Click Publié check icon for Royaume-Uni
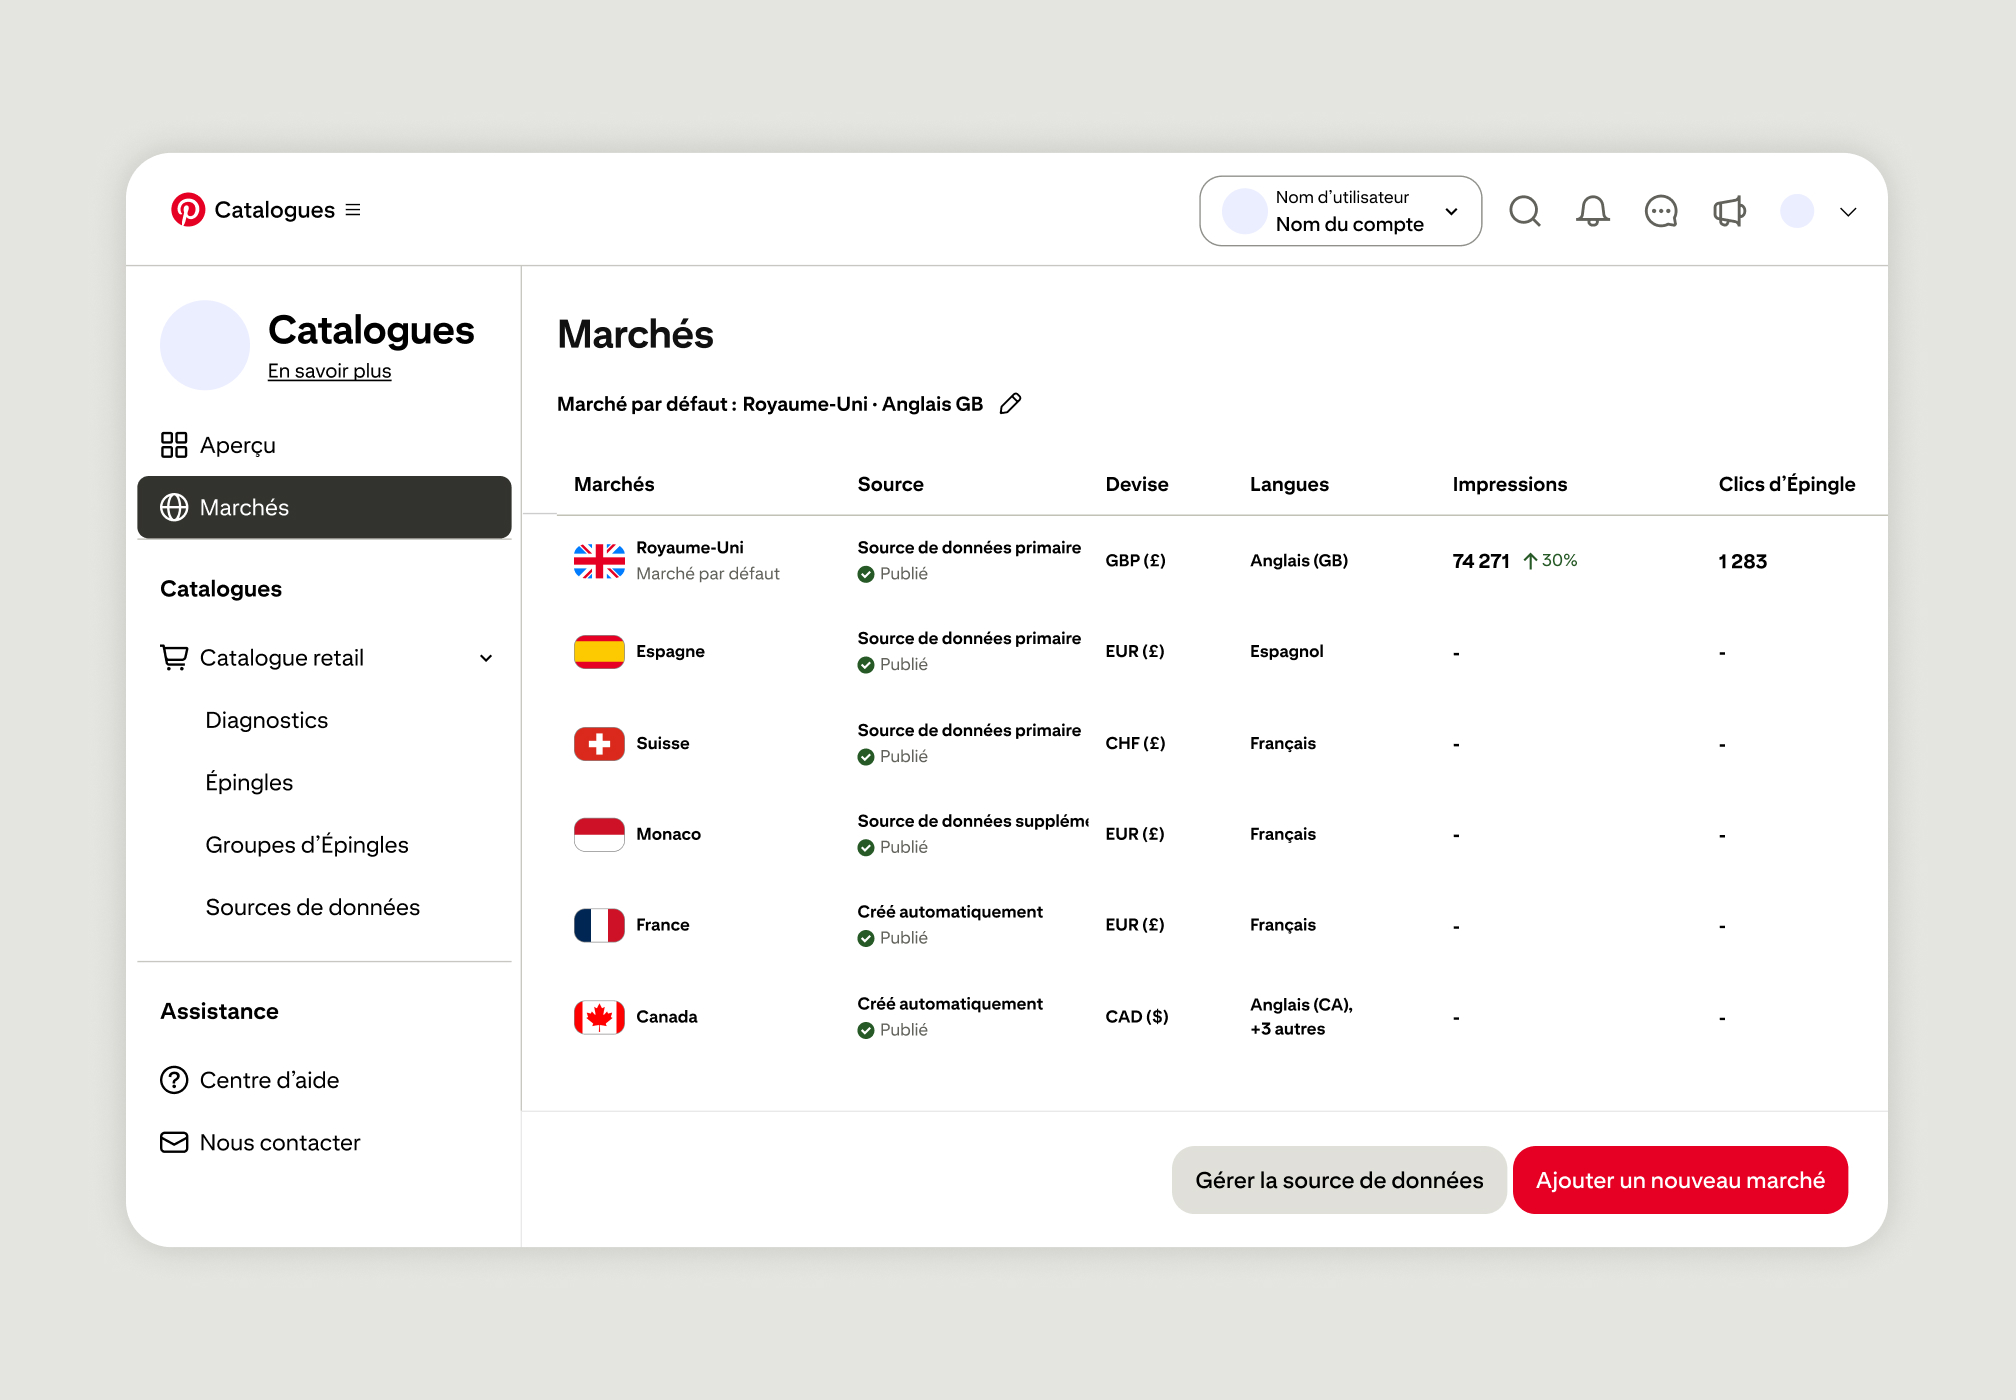Image resolution: width=2016 pixels, height=1400 pixels. (866, 574)
